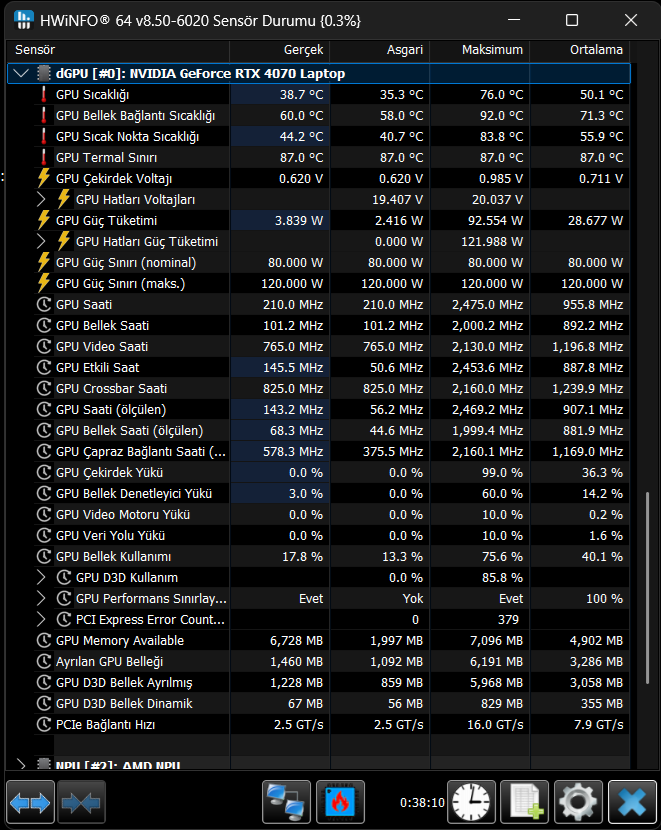The height and width of the screenshot is (830, 661).
Task: Click chip icon of the dGPU header row
Action: pyautogui.click(x=44, y=74)
